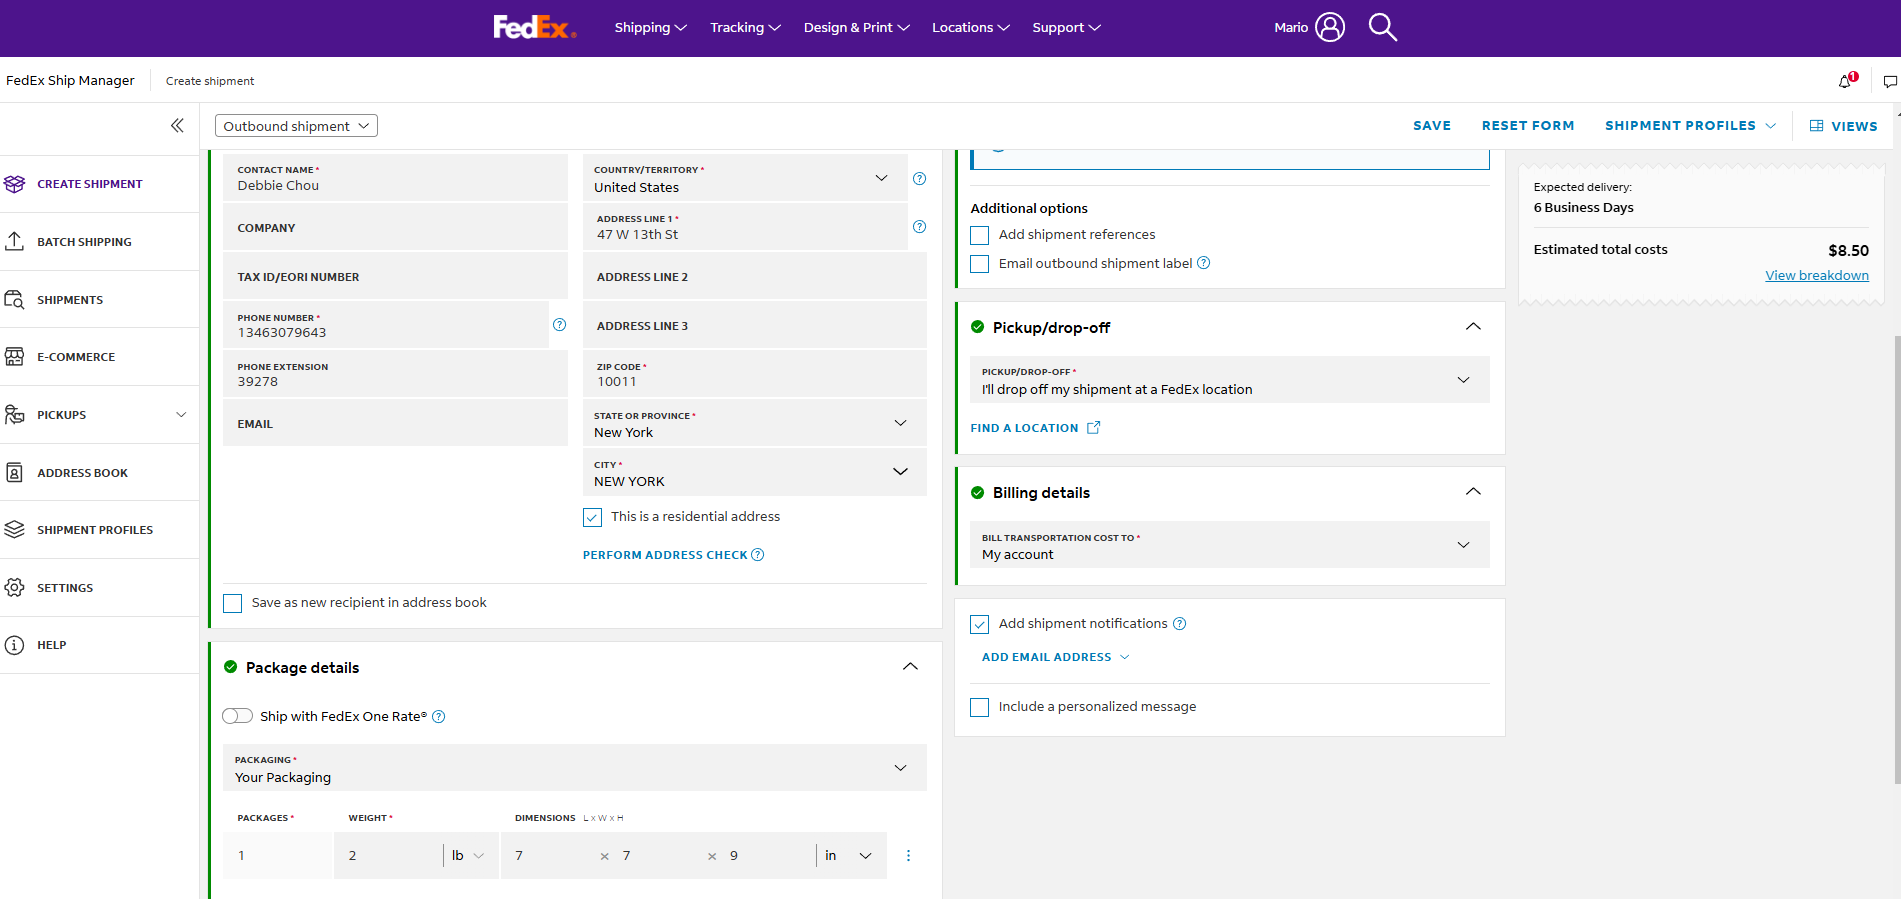Click the Views grid icon
The width and height of the screenshot is (1901, 899).
coord(1816,126)
